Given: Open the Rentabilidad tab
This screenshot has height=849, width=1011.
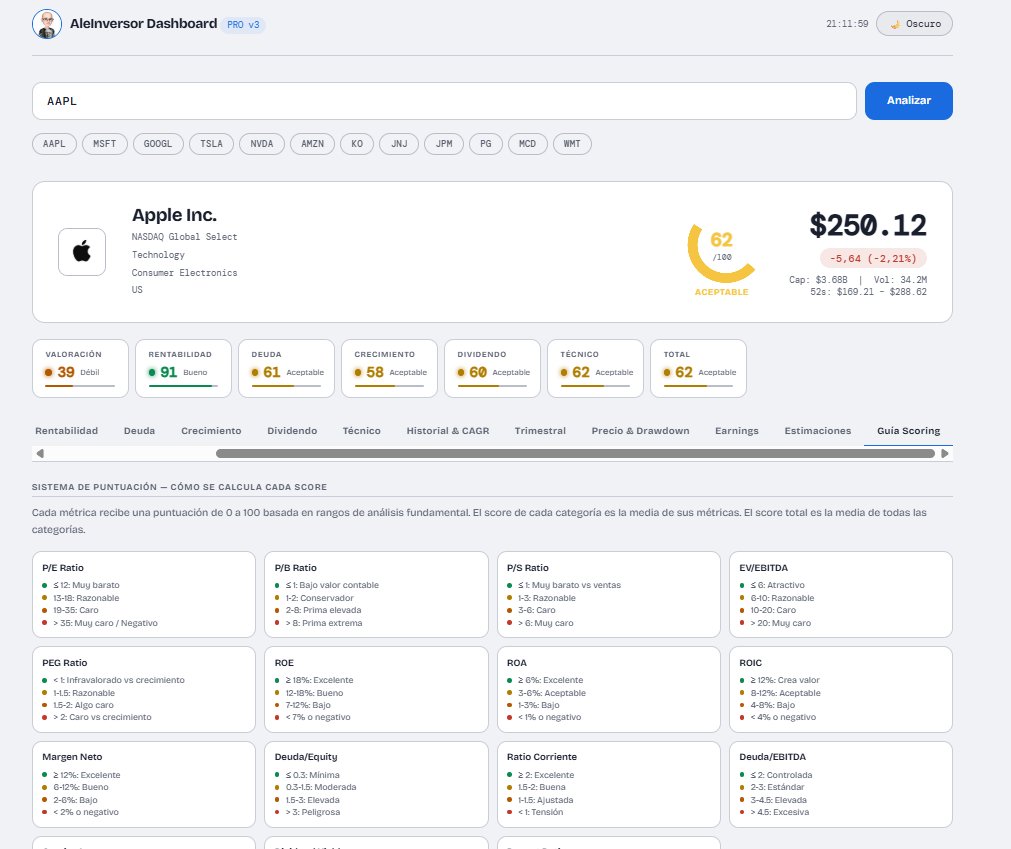Looking at the screenshot, I should coord(66,431).
